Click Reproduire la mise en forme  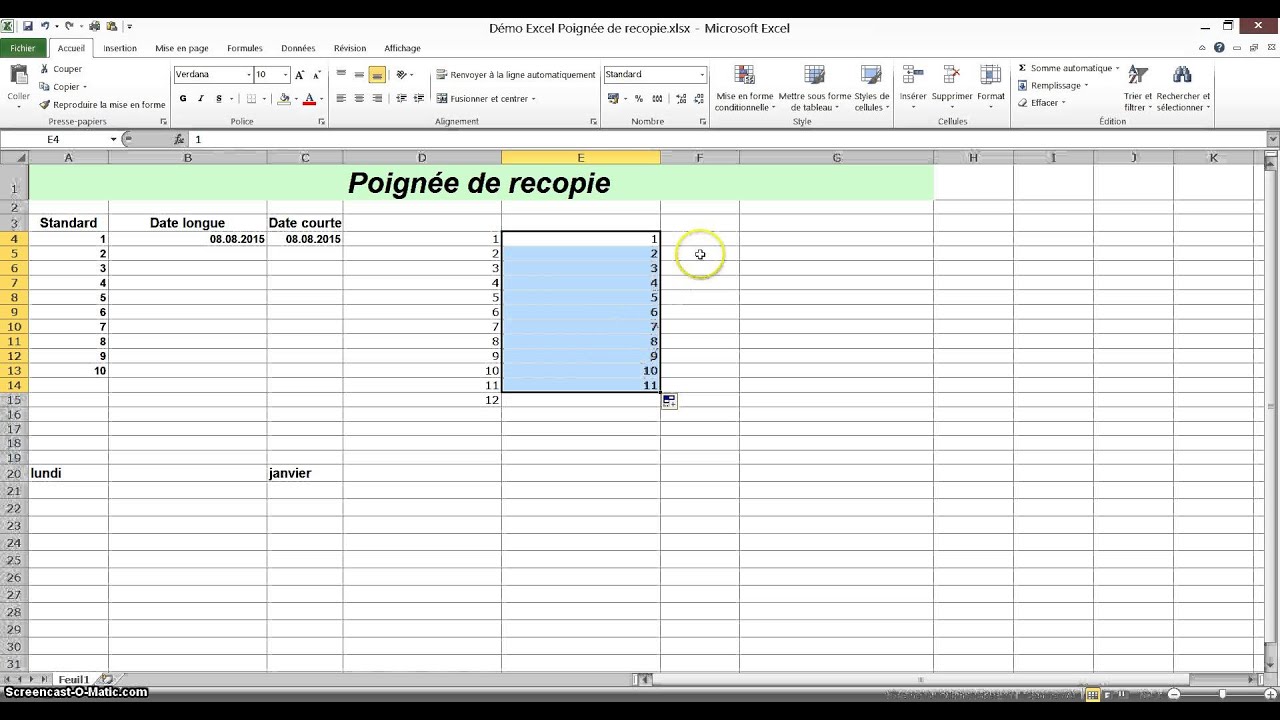click(102, 104)
